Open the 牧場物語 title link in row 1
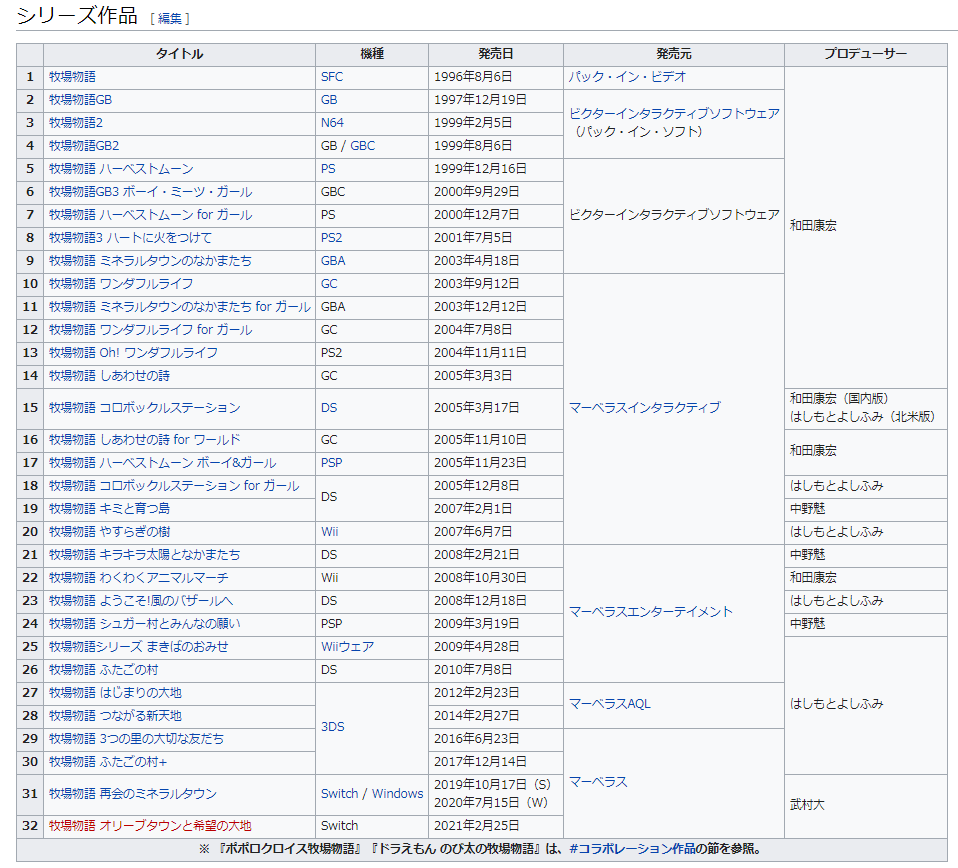Viewport: 958px width, 868px height. click(72, 77)
